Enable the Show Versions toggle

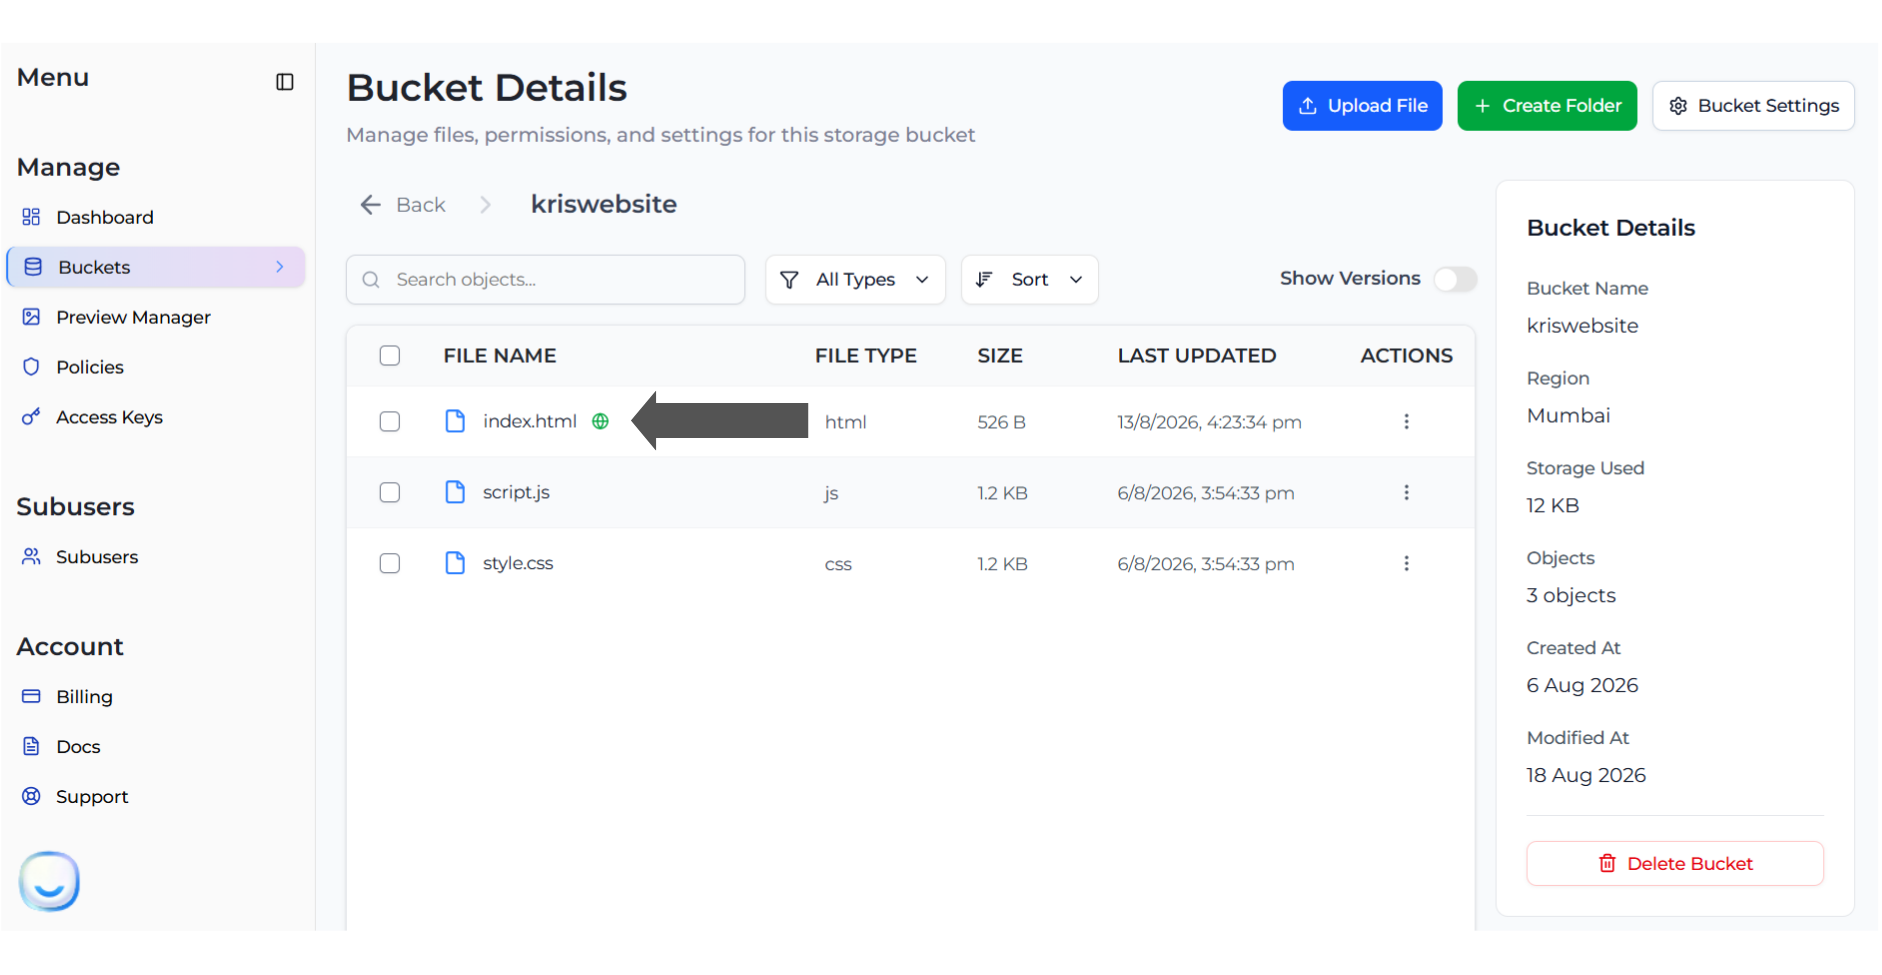(x=1455, y=279)
